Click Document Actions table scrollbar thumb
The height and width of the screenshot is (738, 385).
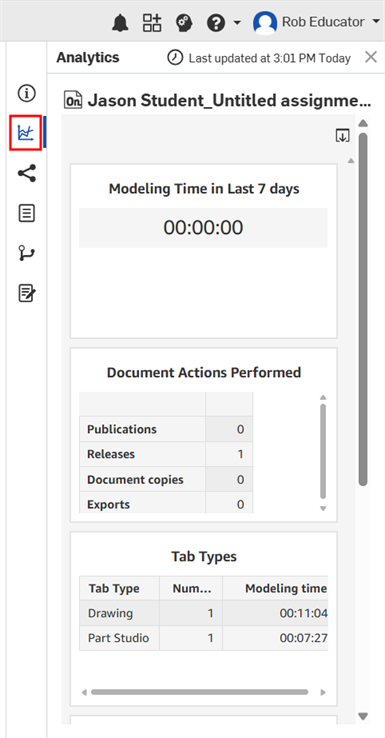click(323, 451)
